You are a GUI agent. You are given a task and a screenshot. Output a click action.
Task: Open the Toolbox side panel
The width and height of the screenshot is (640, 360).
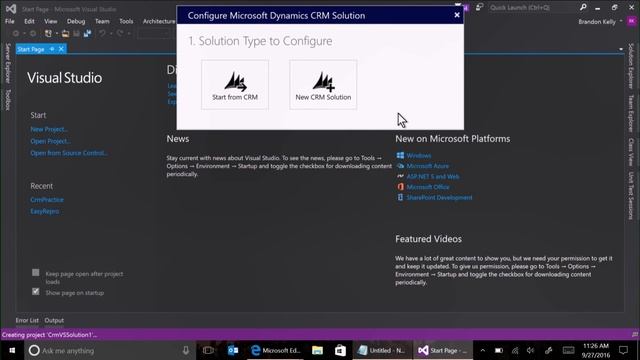click(x=7, y=100)
